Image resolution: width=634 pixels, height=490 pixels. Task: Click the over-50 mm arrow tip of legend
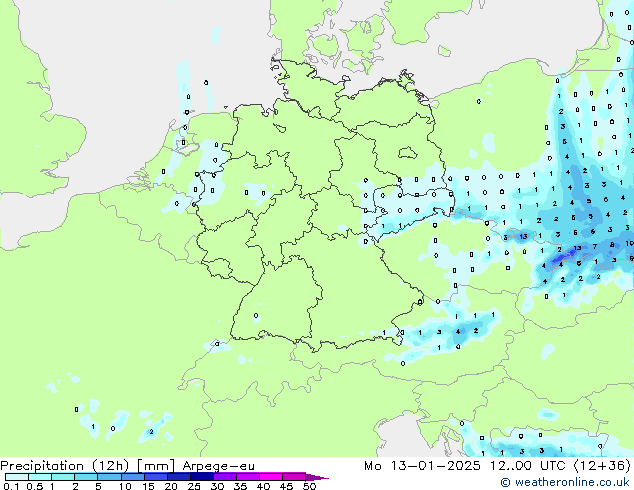pyautogui.click(x=317, y=477)
